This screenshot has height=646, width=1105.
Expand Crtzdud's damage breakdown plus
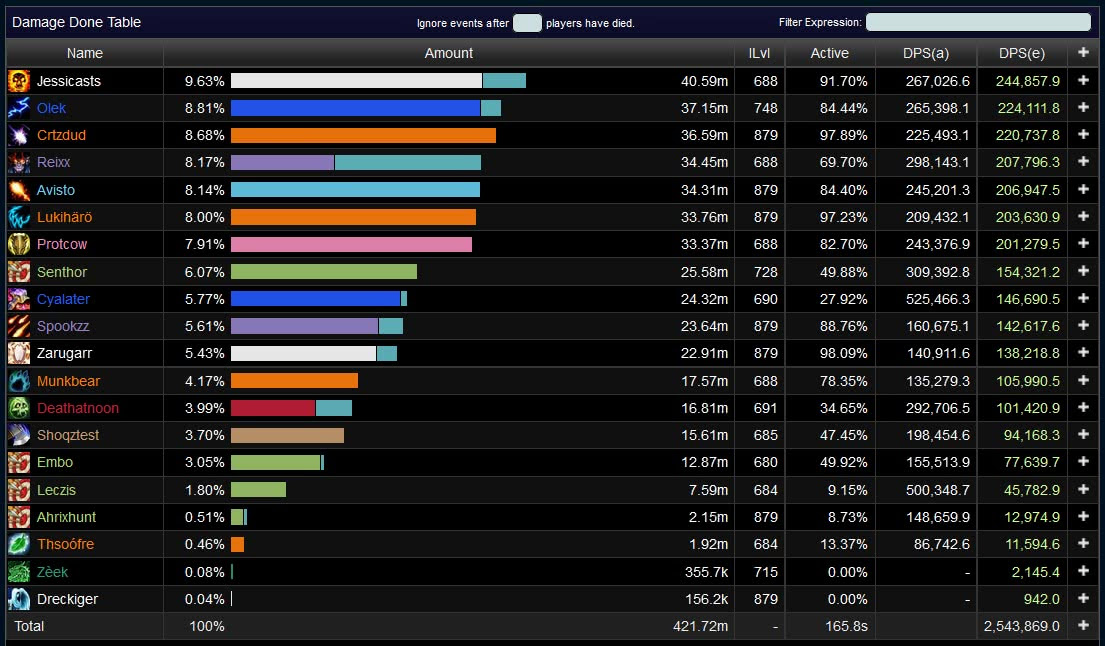pos(1083,135)
